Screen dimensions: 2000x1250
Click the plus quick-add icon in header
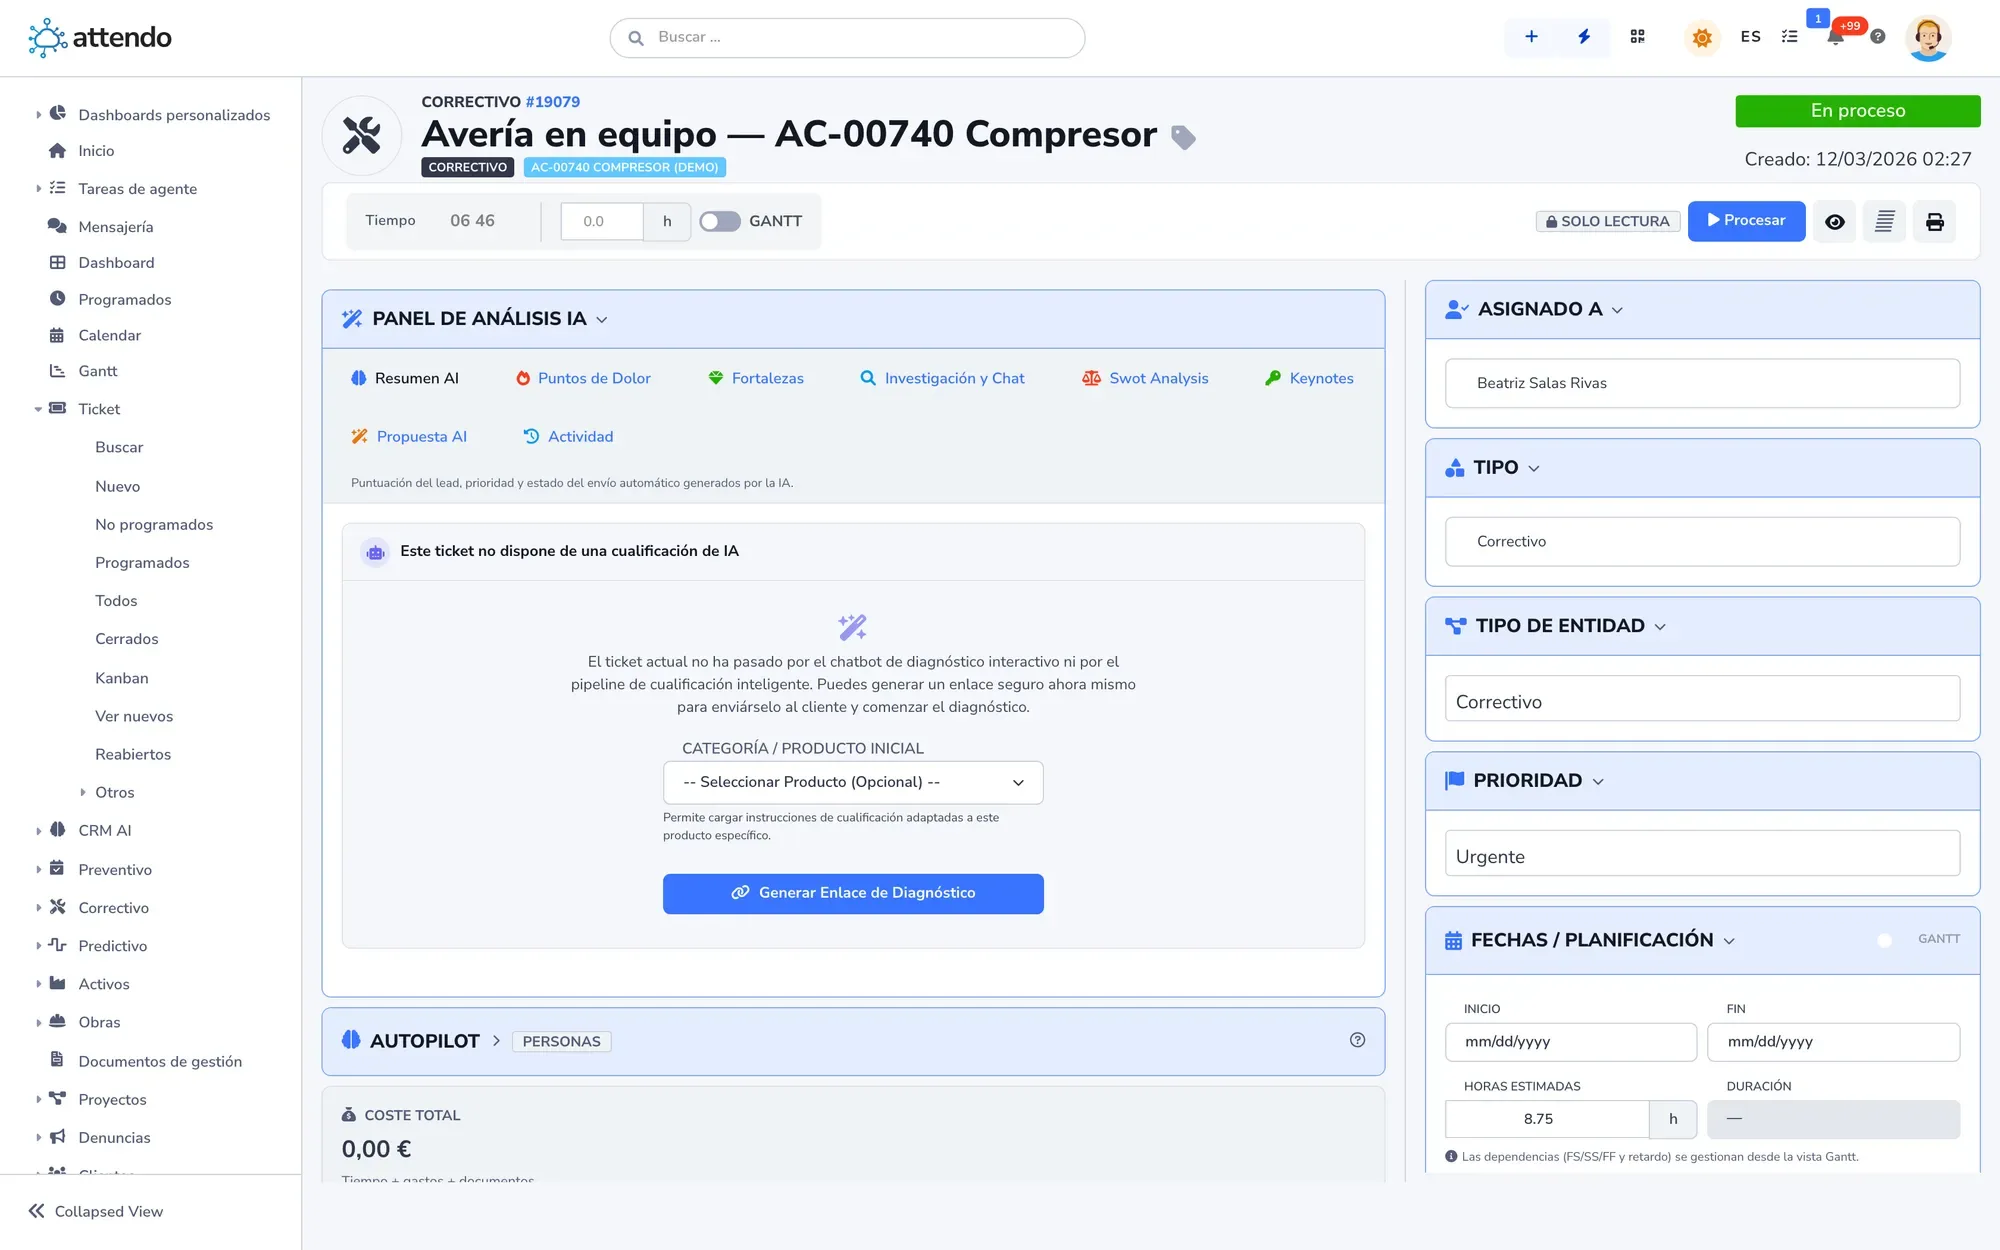click(1531, 37)
